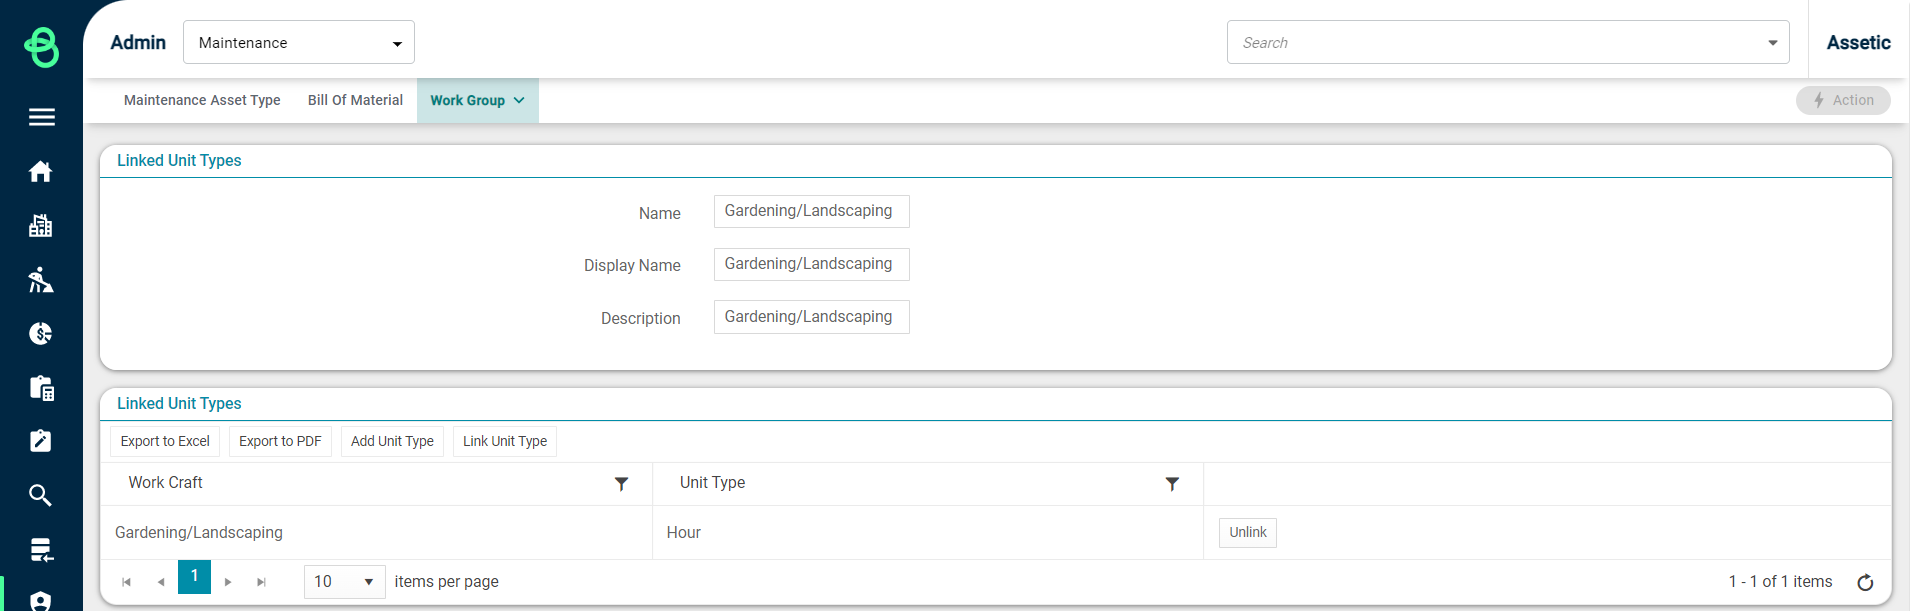Unlink the Gardening/Landscaping Hour unit type
Image resolution: width=1910 pixels, height=611 pixels.
pos(1248,532)
